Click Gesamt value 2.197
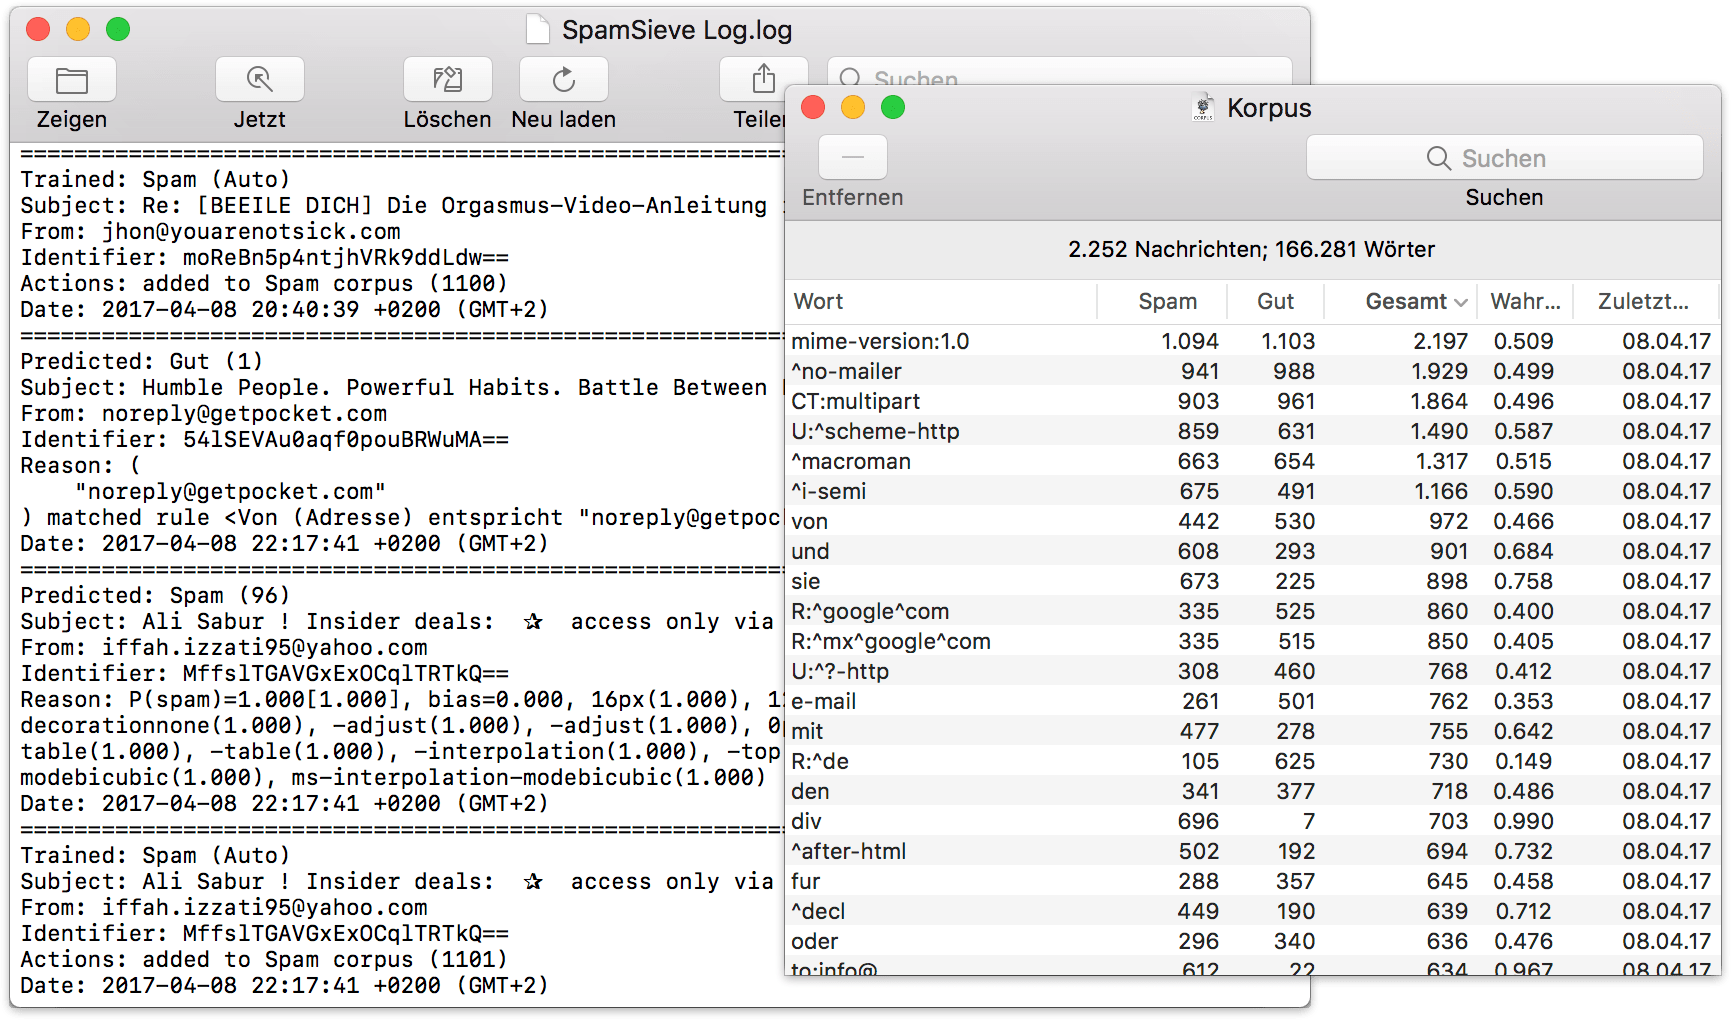This screenshot has width=1731, height=1020. (1440, 341)
